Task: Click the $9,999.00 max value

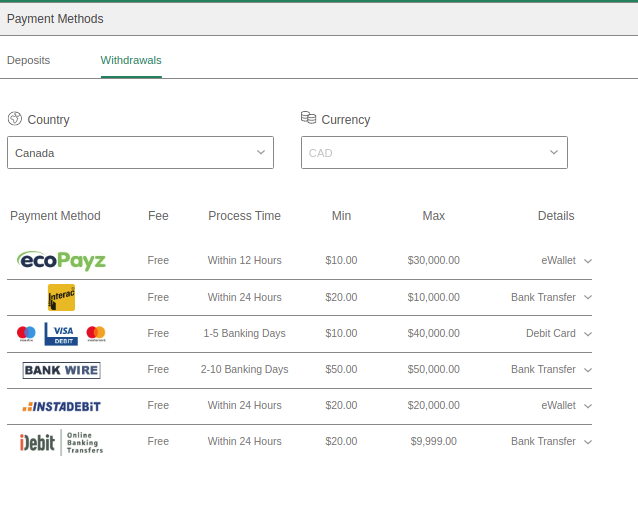Action: (x=434, y=441)
